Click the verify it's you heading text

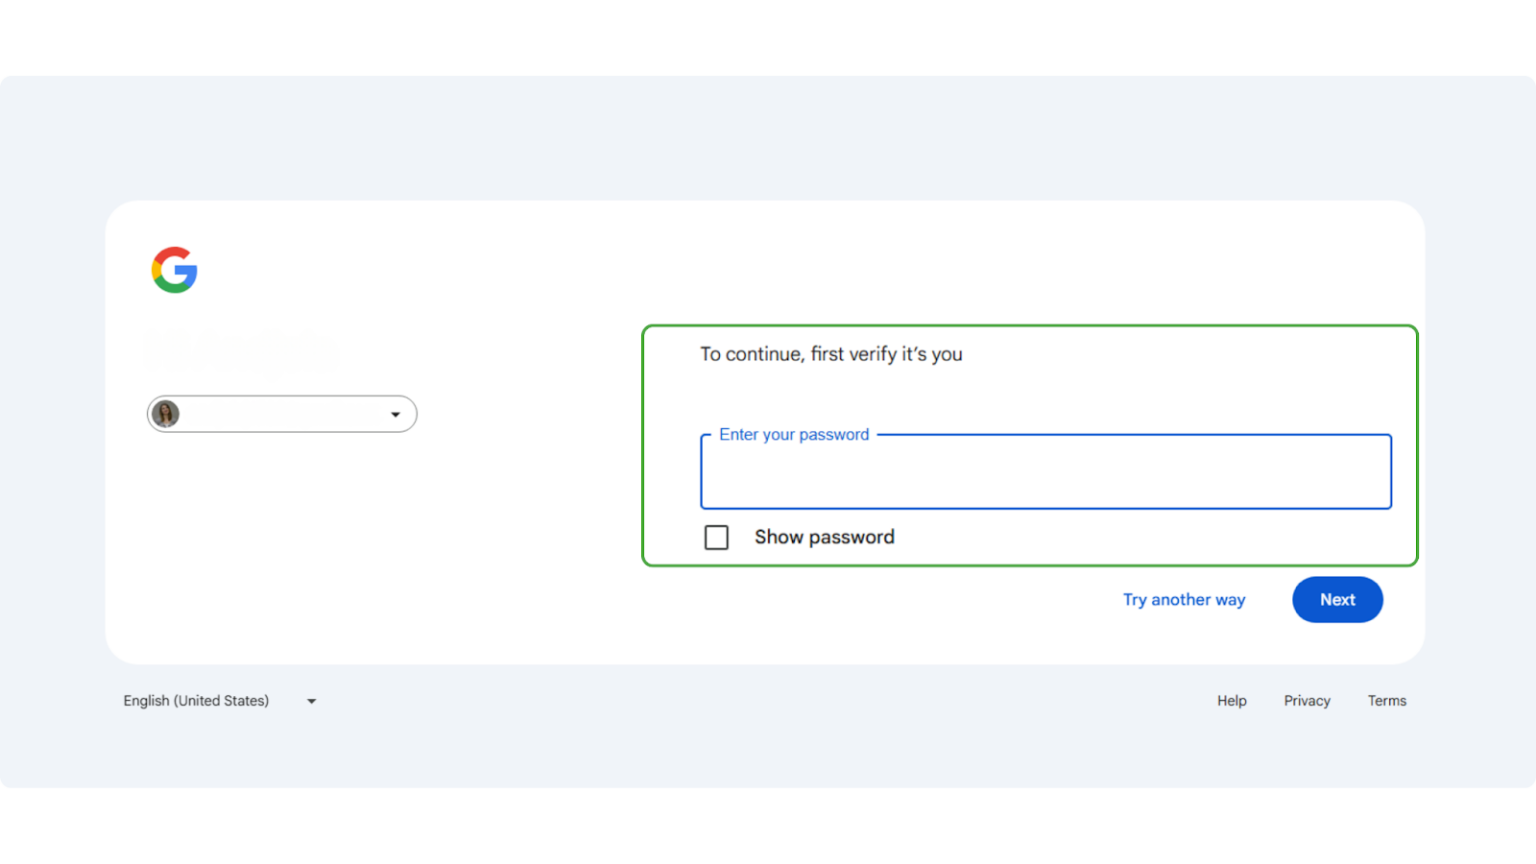[x=831, y=354]
